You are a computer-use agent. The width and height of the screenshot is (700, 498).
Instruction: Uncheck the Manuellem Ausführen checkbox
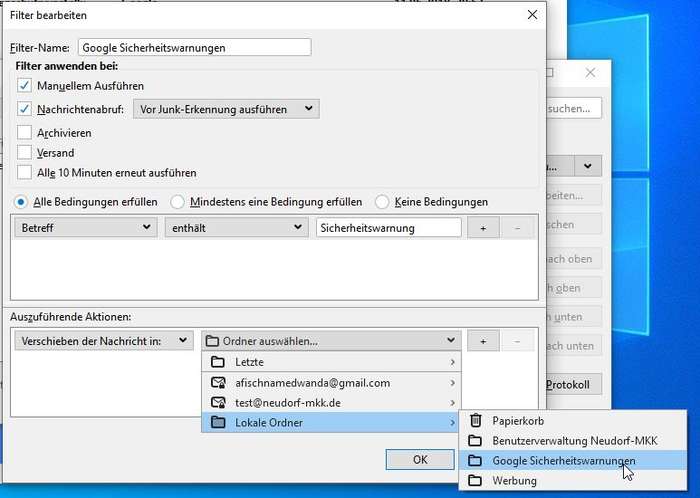[x=25, y=86]
